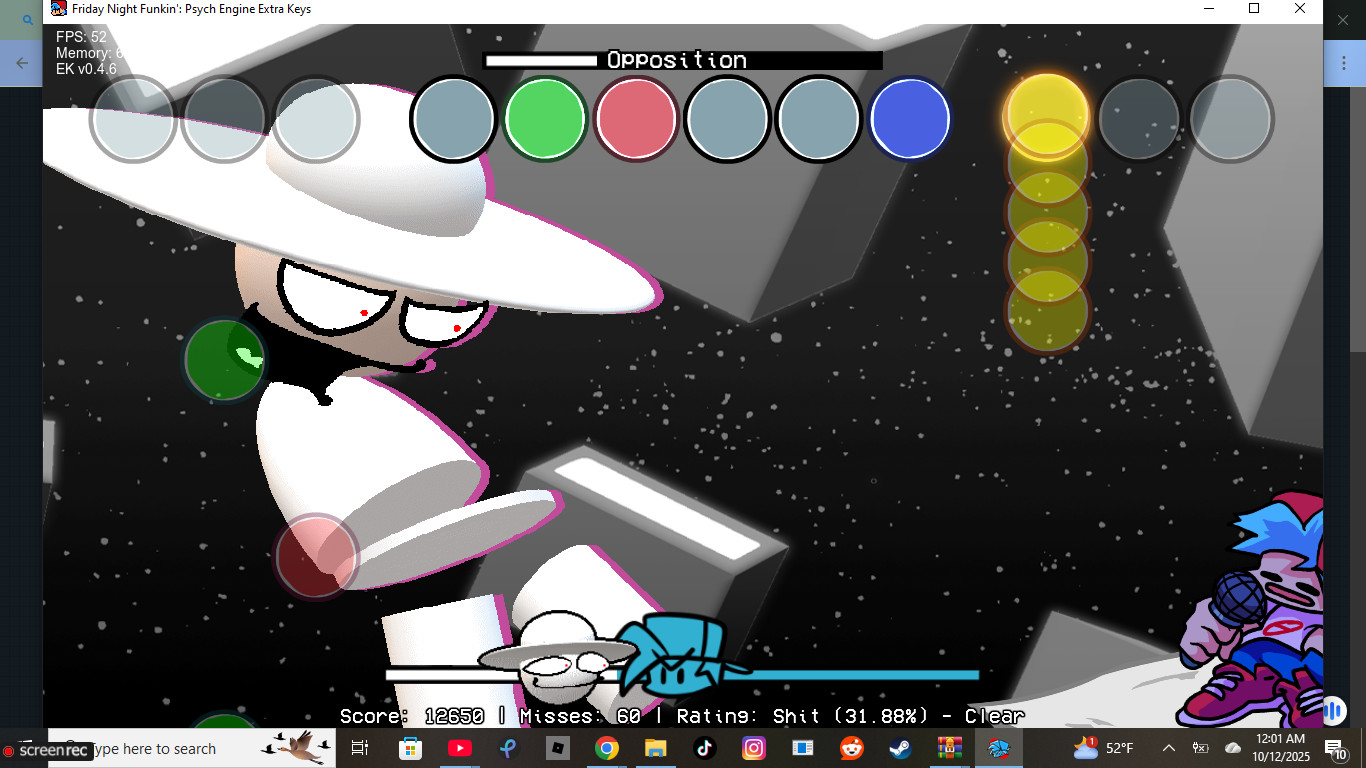The width and height of the screenshot is (1366, 768).
Task: Click the red receptor in the strum row
Action: [x=636, y=119]
